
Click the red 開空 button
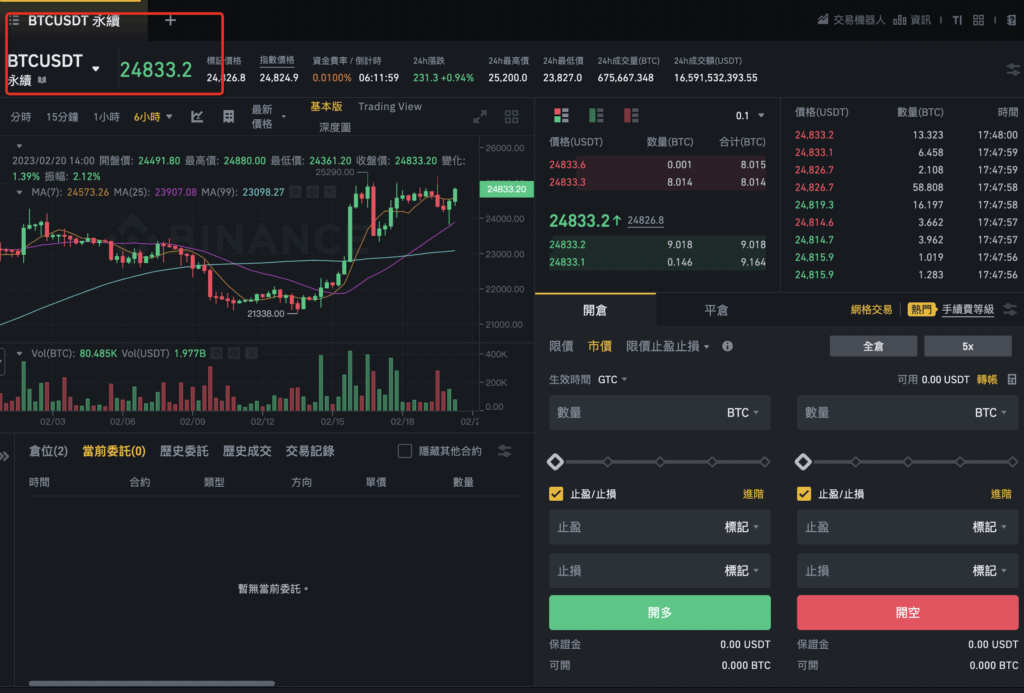click(907, 613)
